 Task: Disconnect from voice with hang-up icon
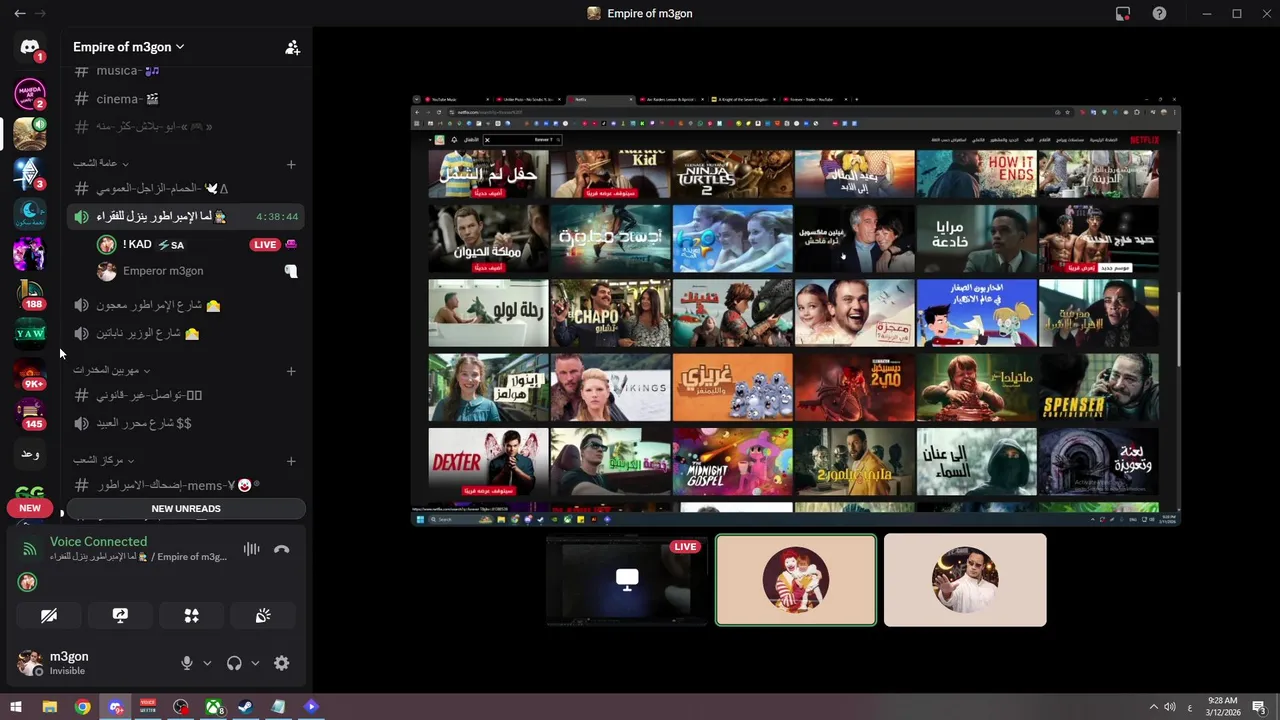point(282,549)
